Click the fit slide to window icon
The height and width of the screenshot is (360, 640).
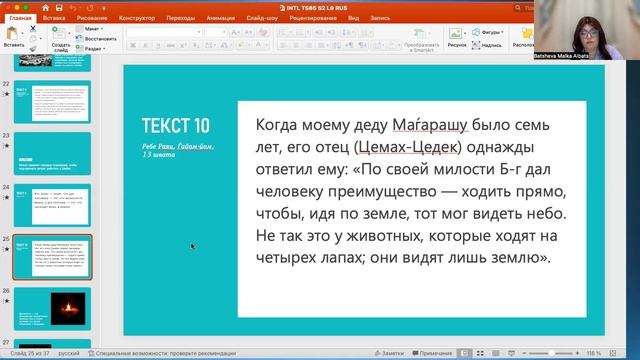point(613,353)
